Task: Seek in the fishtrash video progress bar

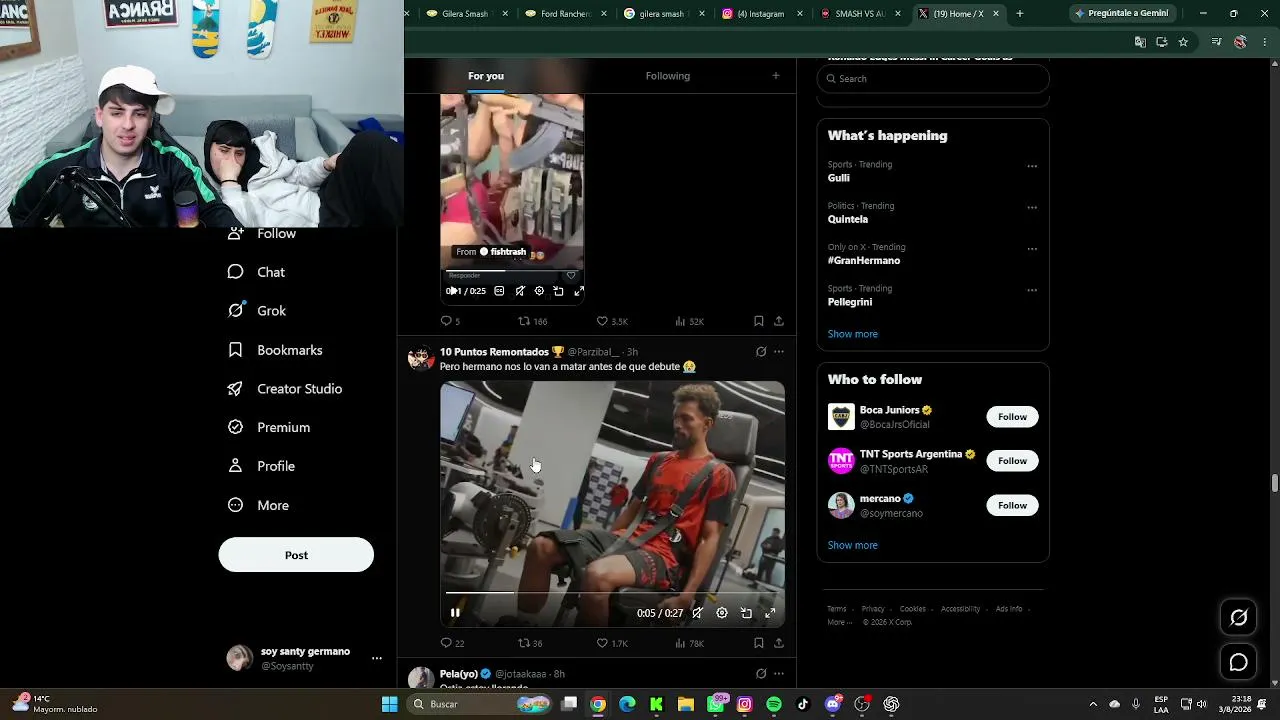Action: click(512, 271)
